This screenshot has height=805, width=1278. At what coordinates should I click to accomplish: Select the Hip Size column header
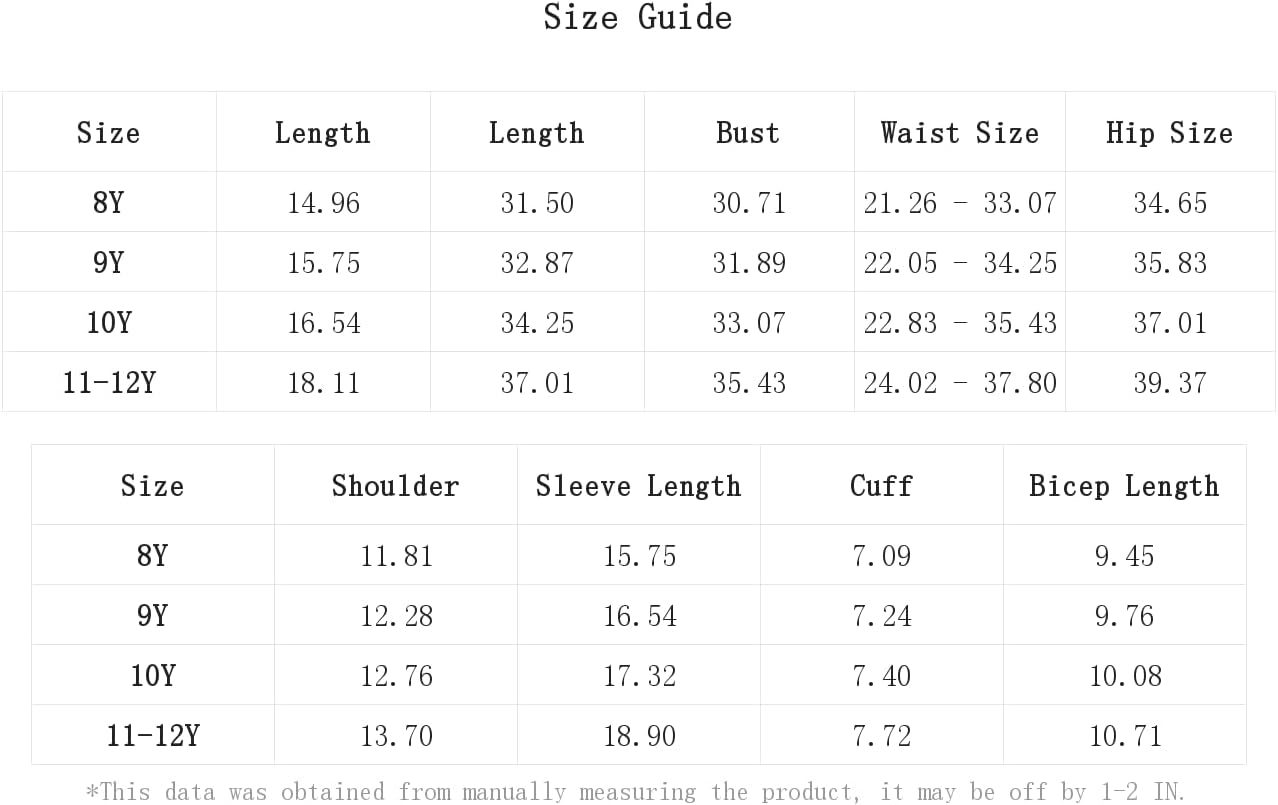[x=1169, y=133]
